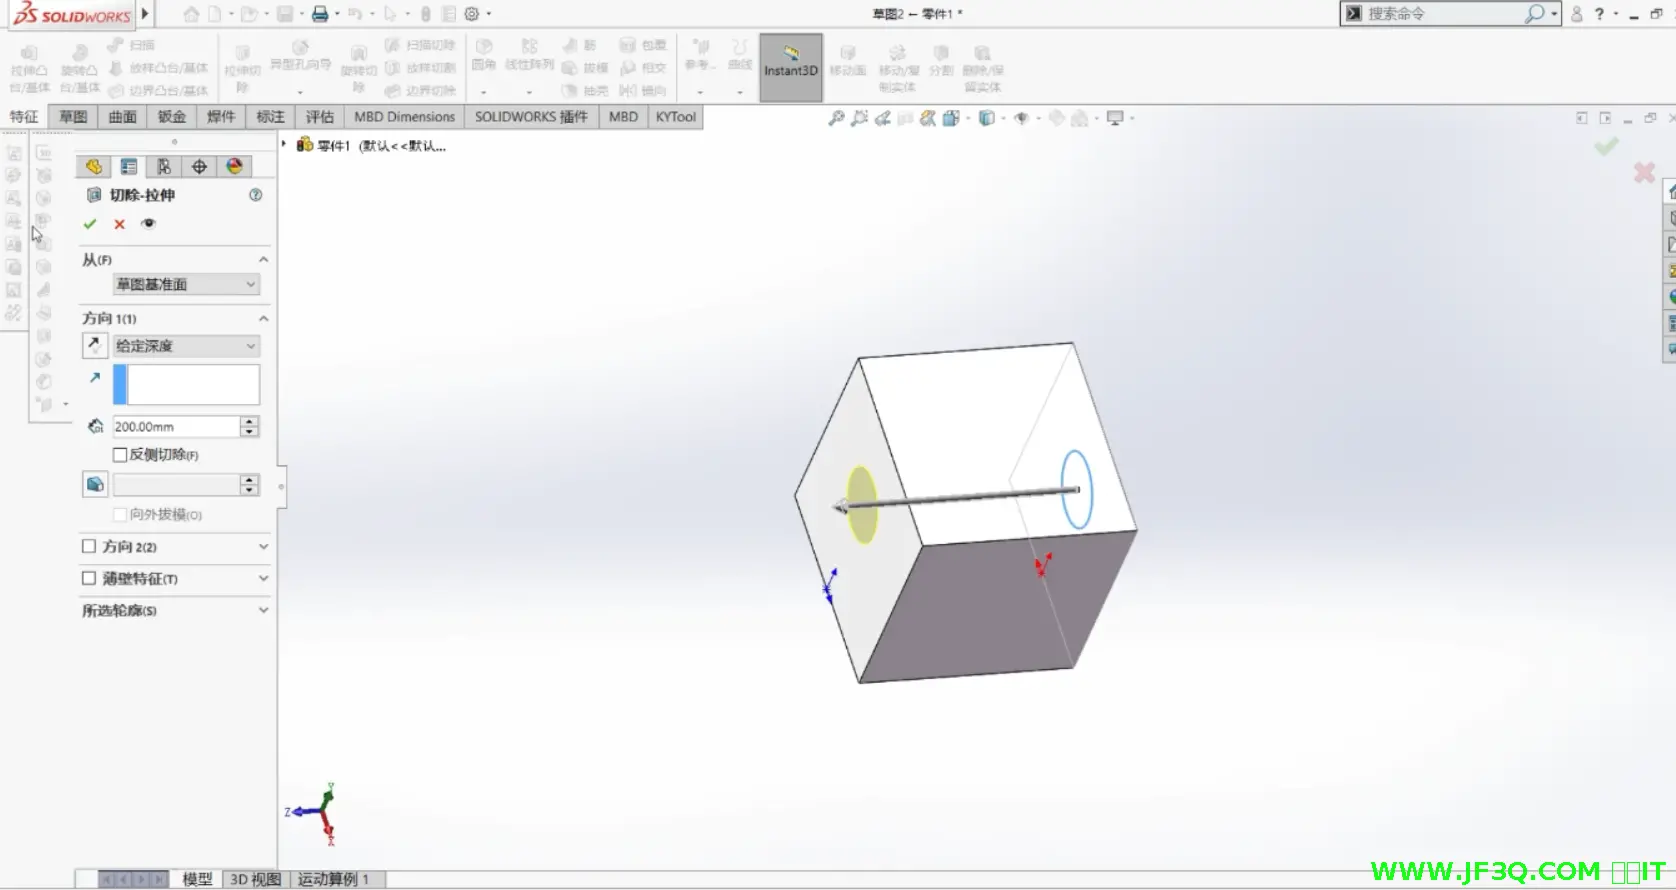This screenshot has width=1676, height=890.
Task: Open the FeatureManager design tree tab
Action: click(93, 167)
